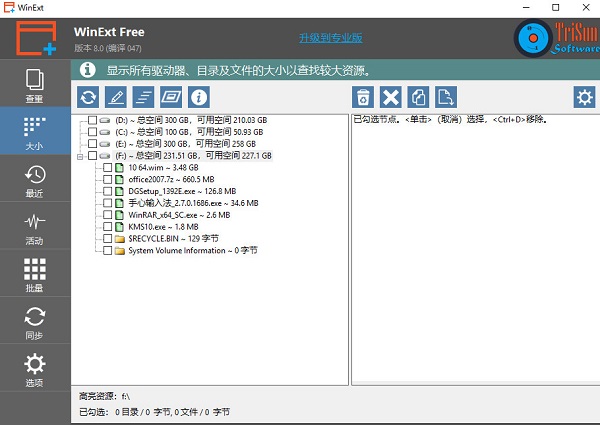This screenshot has width=600, height=425.
Task: Select office2007.7z ~ 660.5 MB entry
Action: click(x=171, y=179)
